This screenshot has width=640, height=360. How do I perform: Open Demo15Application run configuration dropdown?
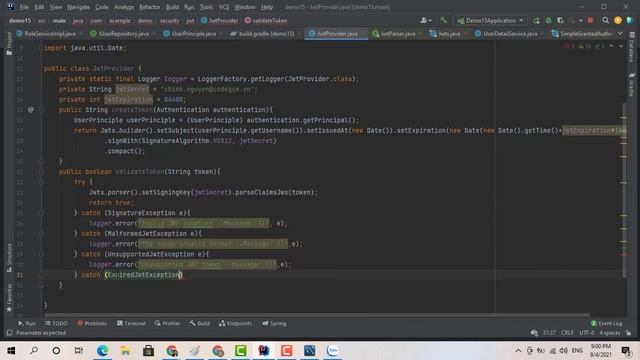pyautogui.click(x=491, y=20)
